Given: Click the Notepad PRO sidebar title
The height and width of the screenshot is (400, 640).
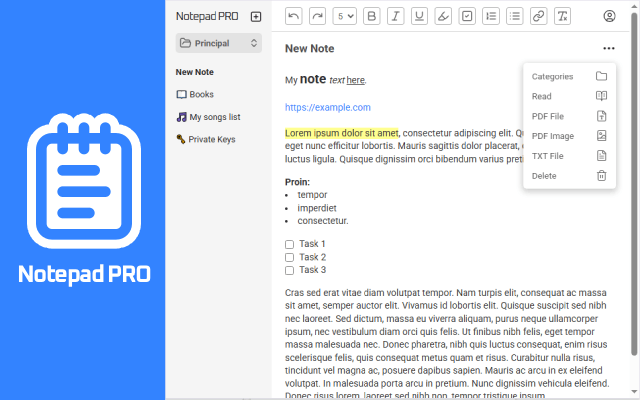Looking at the screenshot, I should [207, 16].
